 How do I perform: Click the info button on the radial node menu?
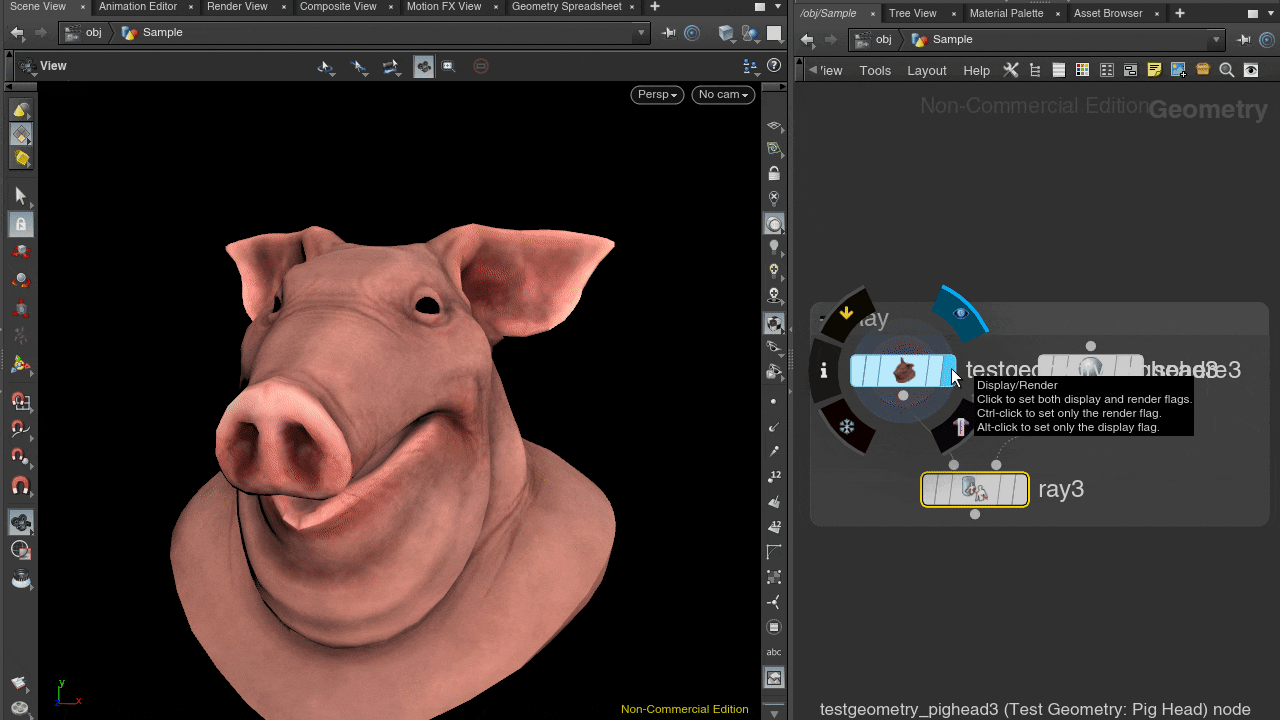tap(824, 371)
